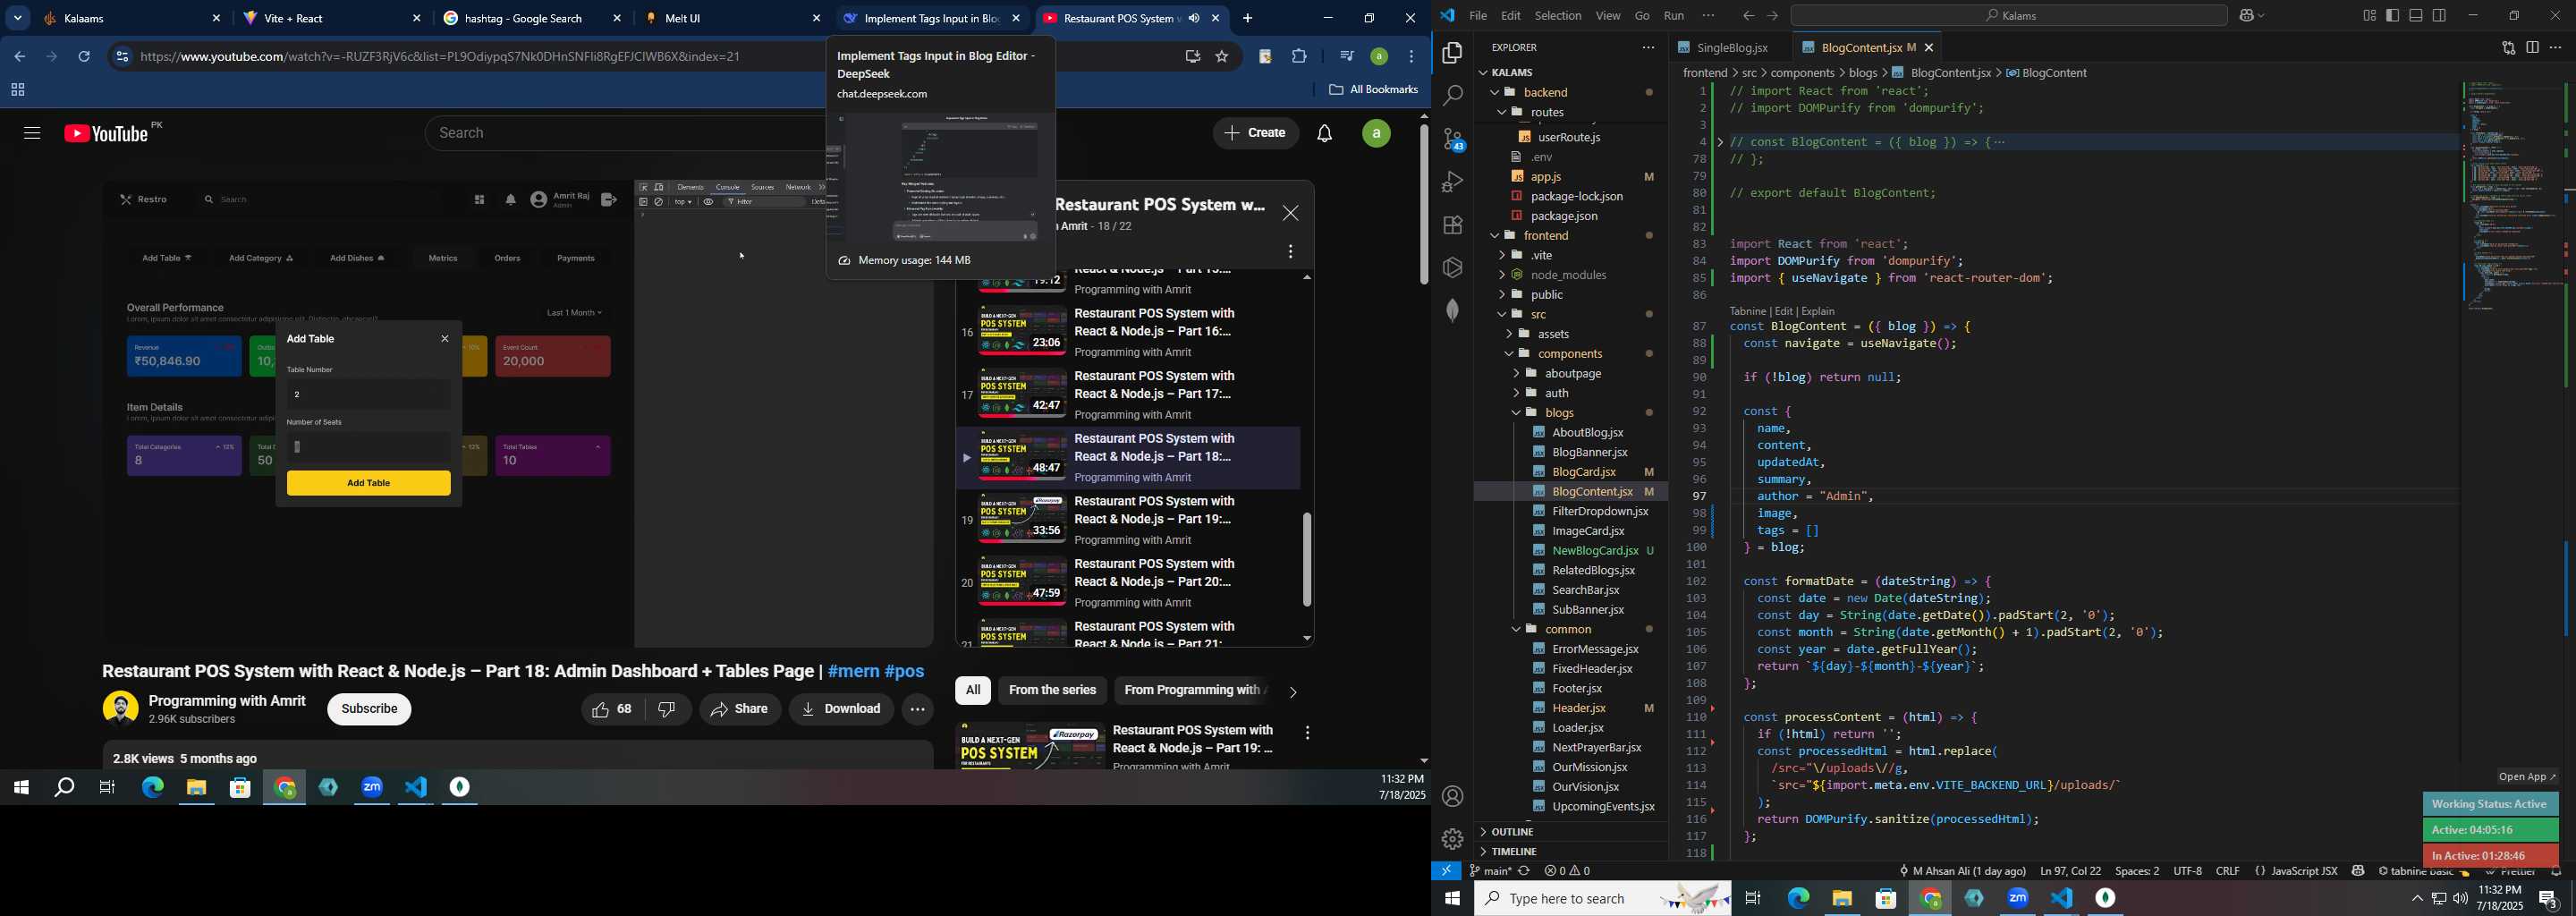
Task: Click Working Status: Active badge
Action: pos(2489,804)
